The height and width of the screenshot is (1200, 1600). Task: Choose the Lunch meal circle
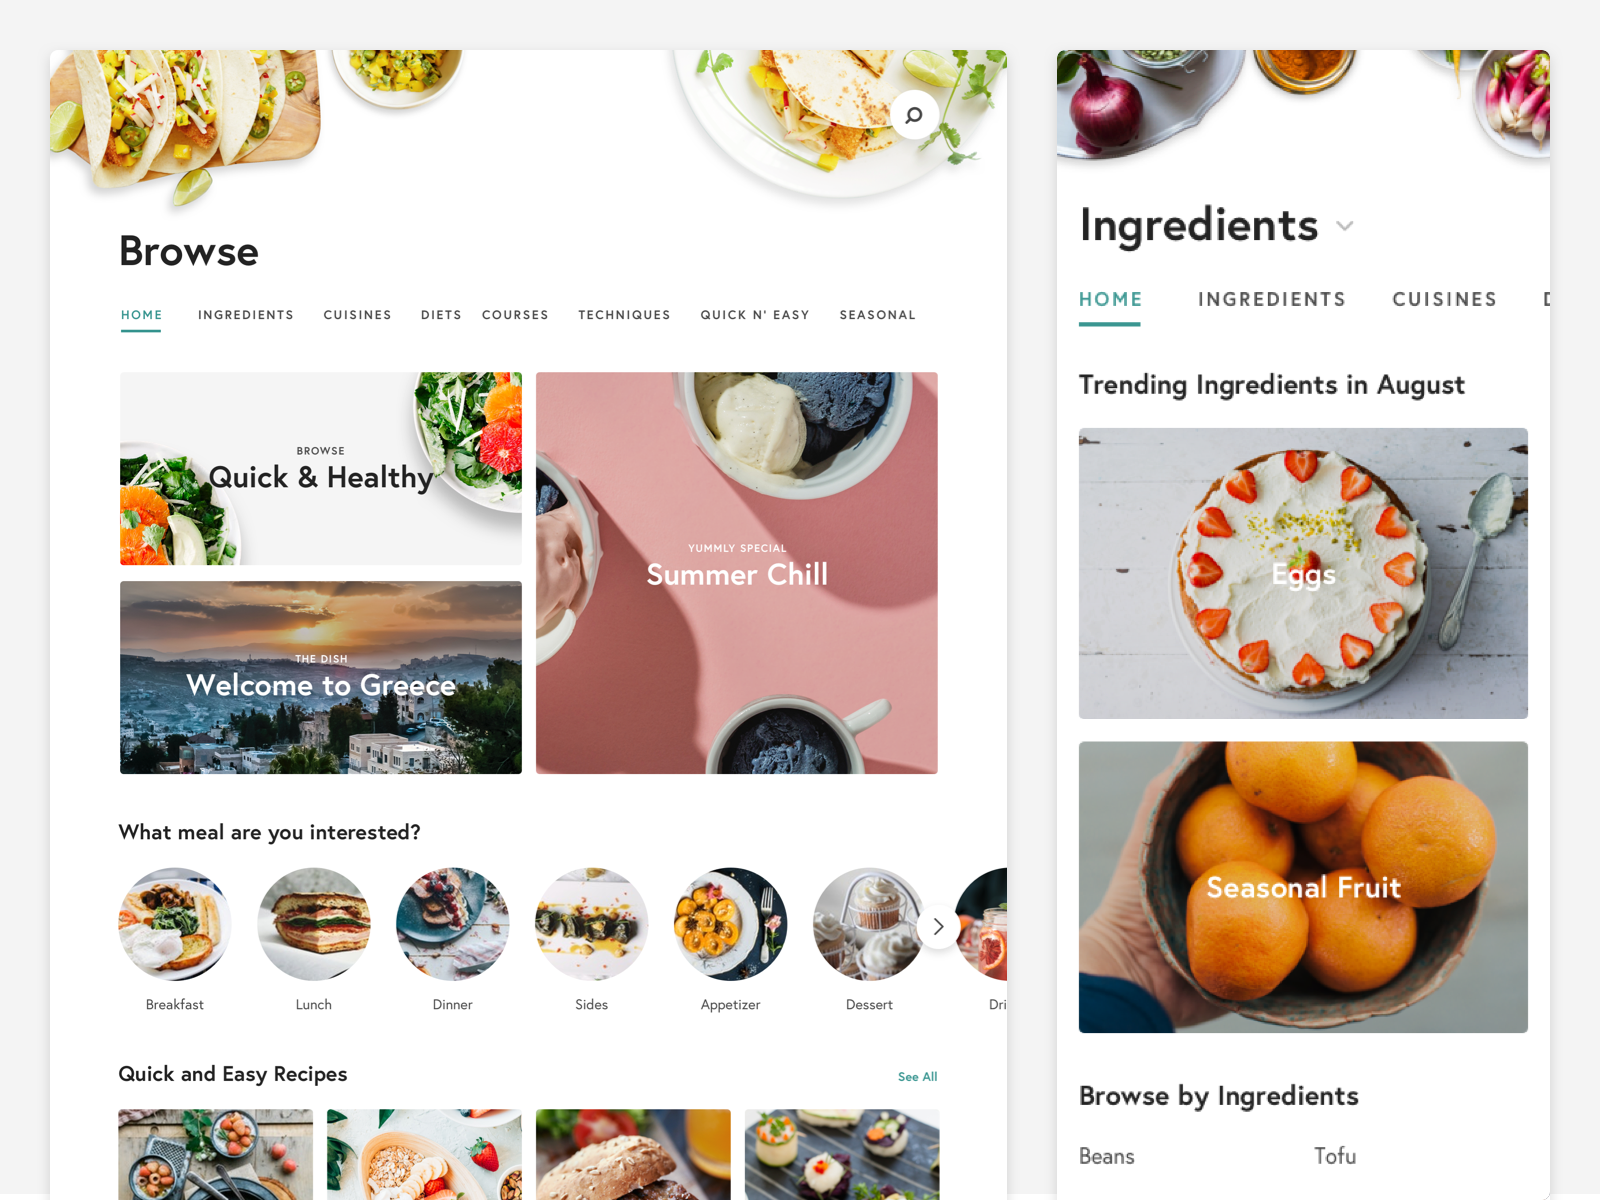(314, 924)
